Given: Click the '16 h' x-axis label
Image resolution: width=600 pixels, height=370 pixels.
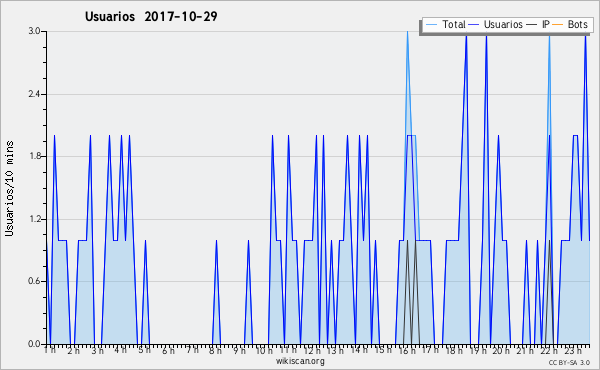Looking at the screenshot, I should tap(407, 350).
